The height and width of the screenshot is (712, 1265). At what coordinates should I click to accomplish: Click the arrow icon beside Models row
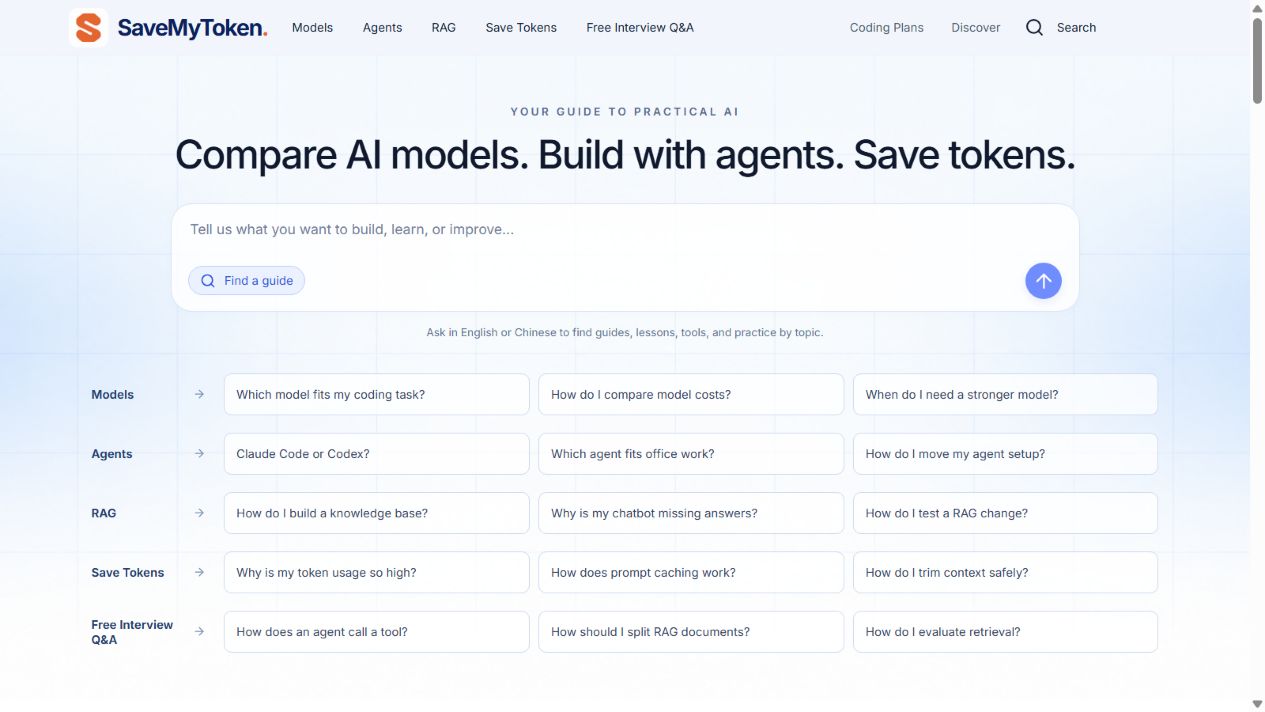(x=199, y=394)
